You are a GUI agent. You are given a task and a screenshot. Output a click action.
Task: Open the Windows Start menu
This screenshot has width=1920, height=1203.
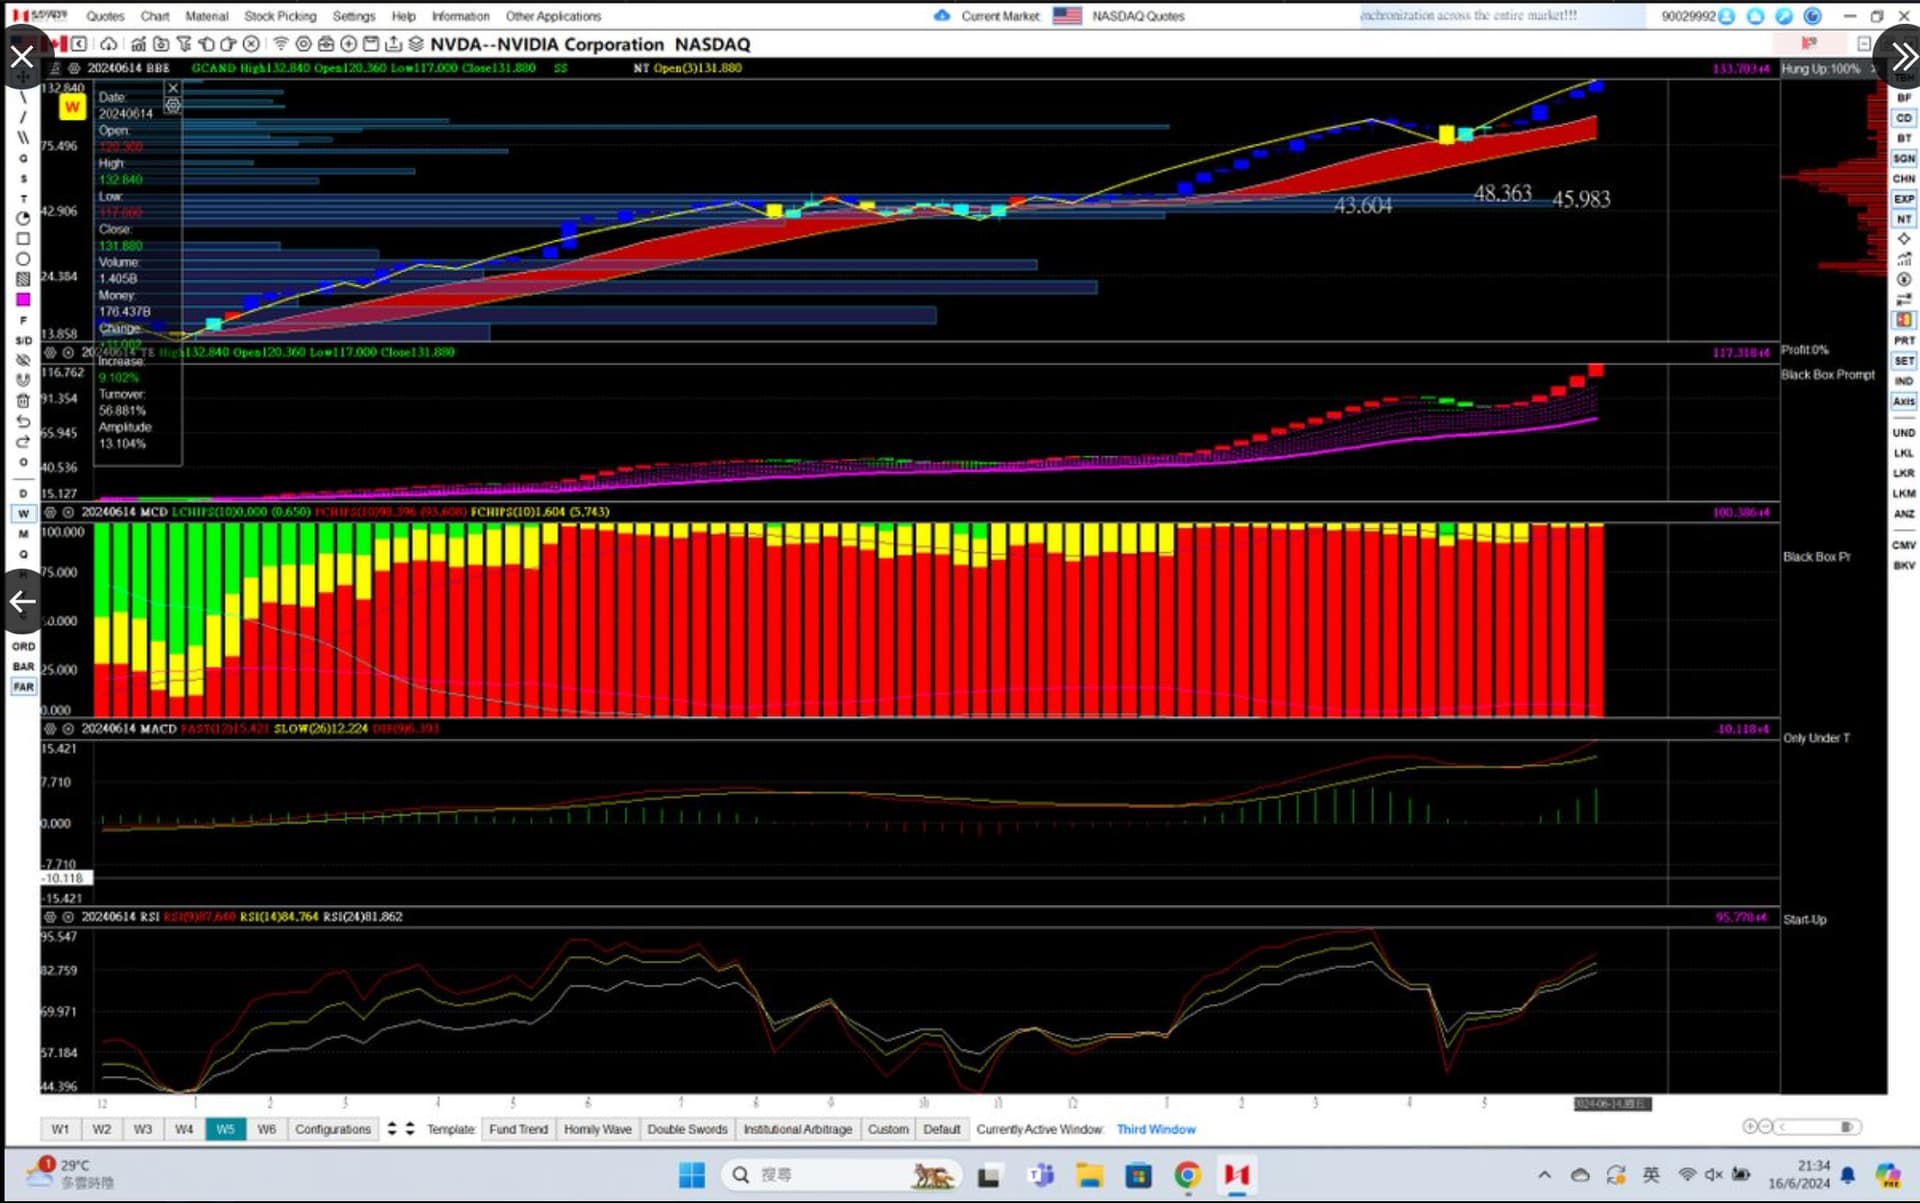coord(692,1175)
